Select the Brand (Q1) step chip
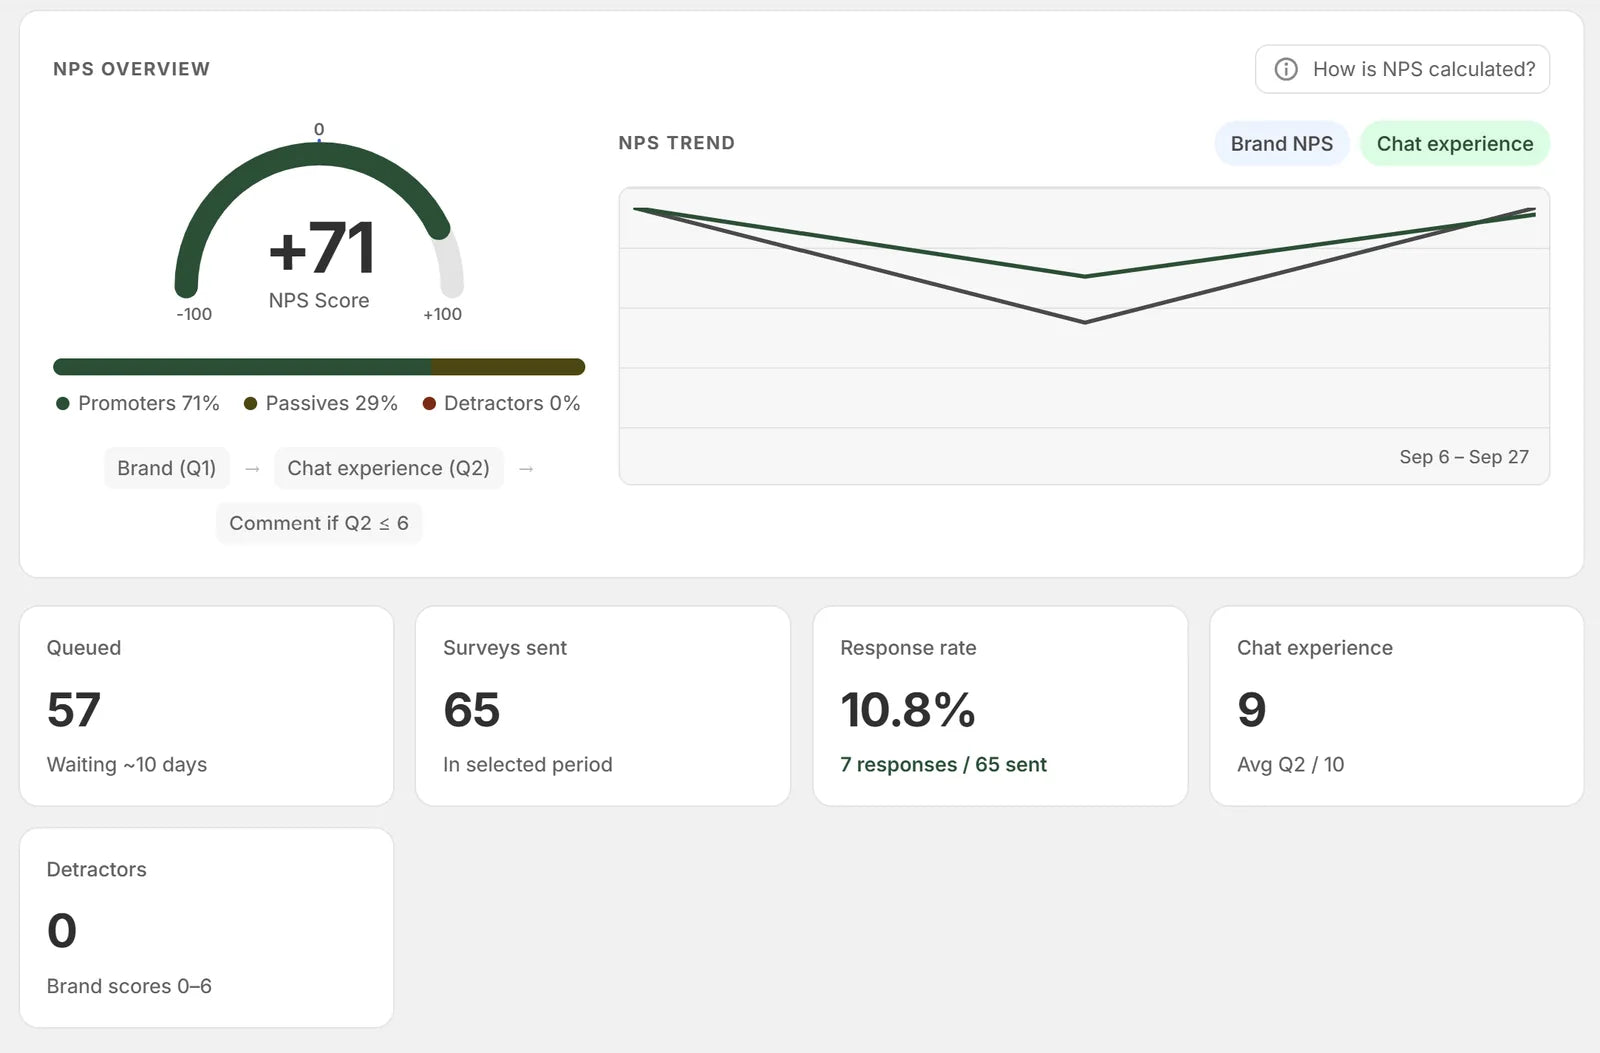This screenshot has width=1600, height=1053. coord(167,468)
